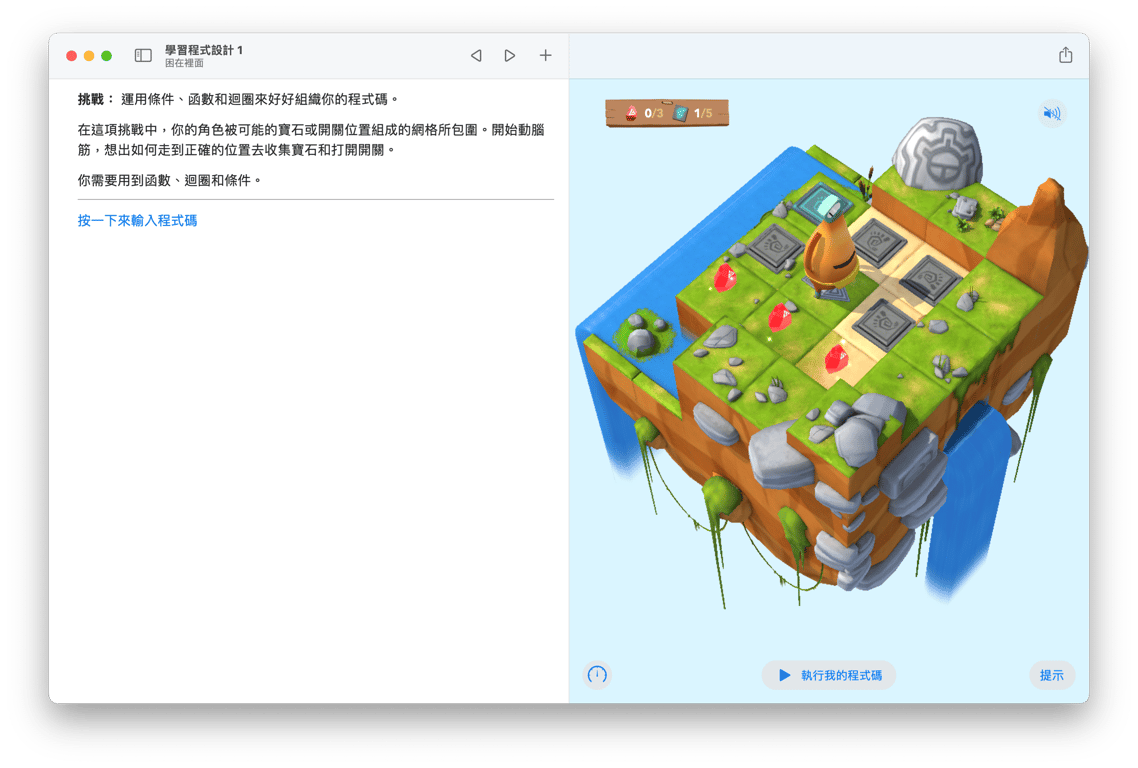Go to the next page arrow
This screenshot has width=1138, height=768.
coord(509,55)
